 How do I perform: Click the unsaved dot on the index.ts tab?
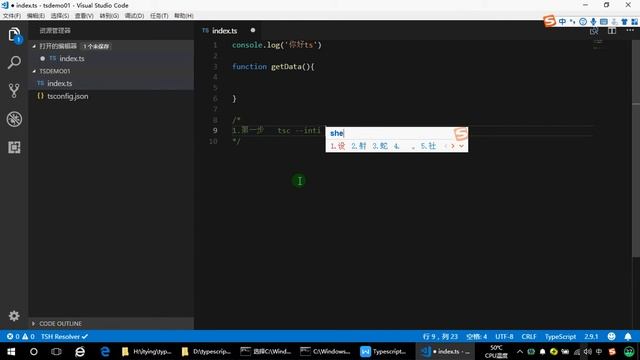tap(253, 30)
